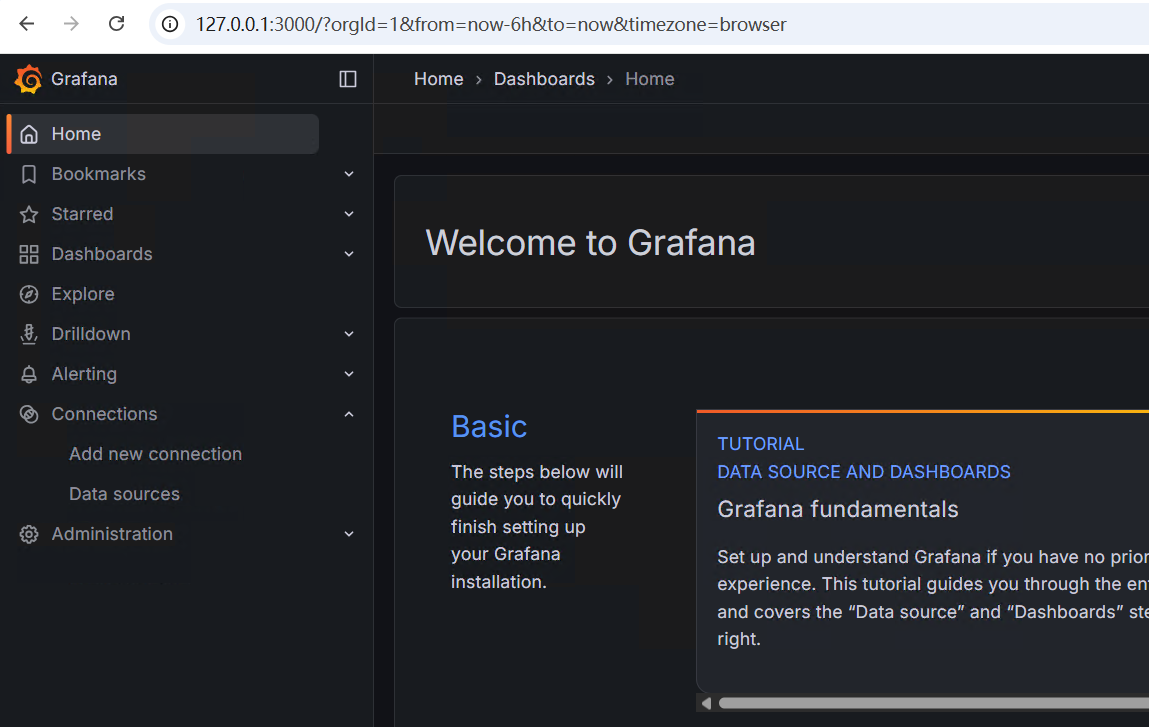The height and width of the screenshot is (727, 1149).
Task: Click the Grafana title text in sidebar
Action: [x=84, y=79]
